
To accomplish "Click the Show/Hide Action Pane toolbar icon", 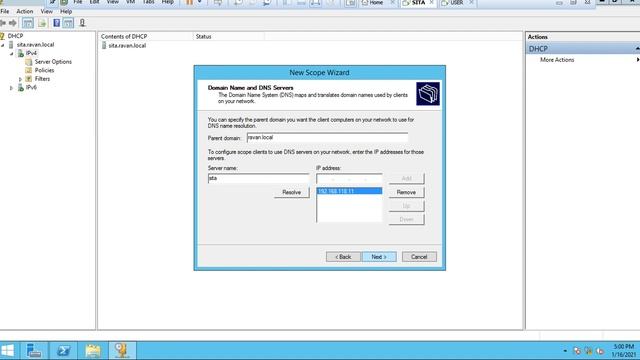I will 68,23.
